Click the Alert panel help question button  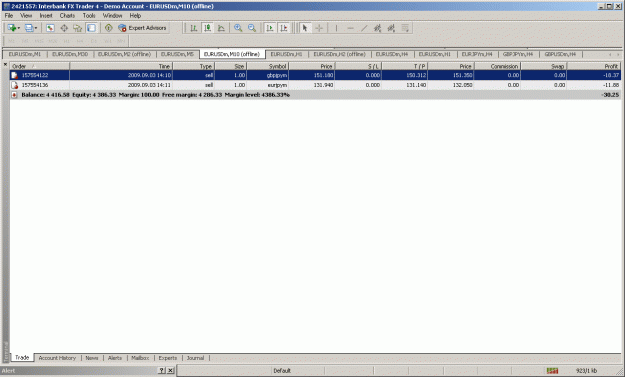161,371
